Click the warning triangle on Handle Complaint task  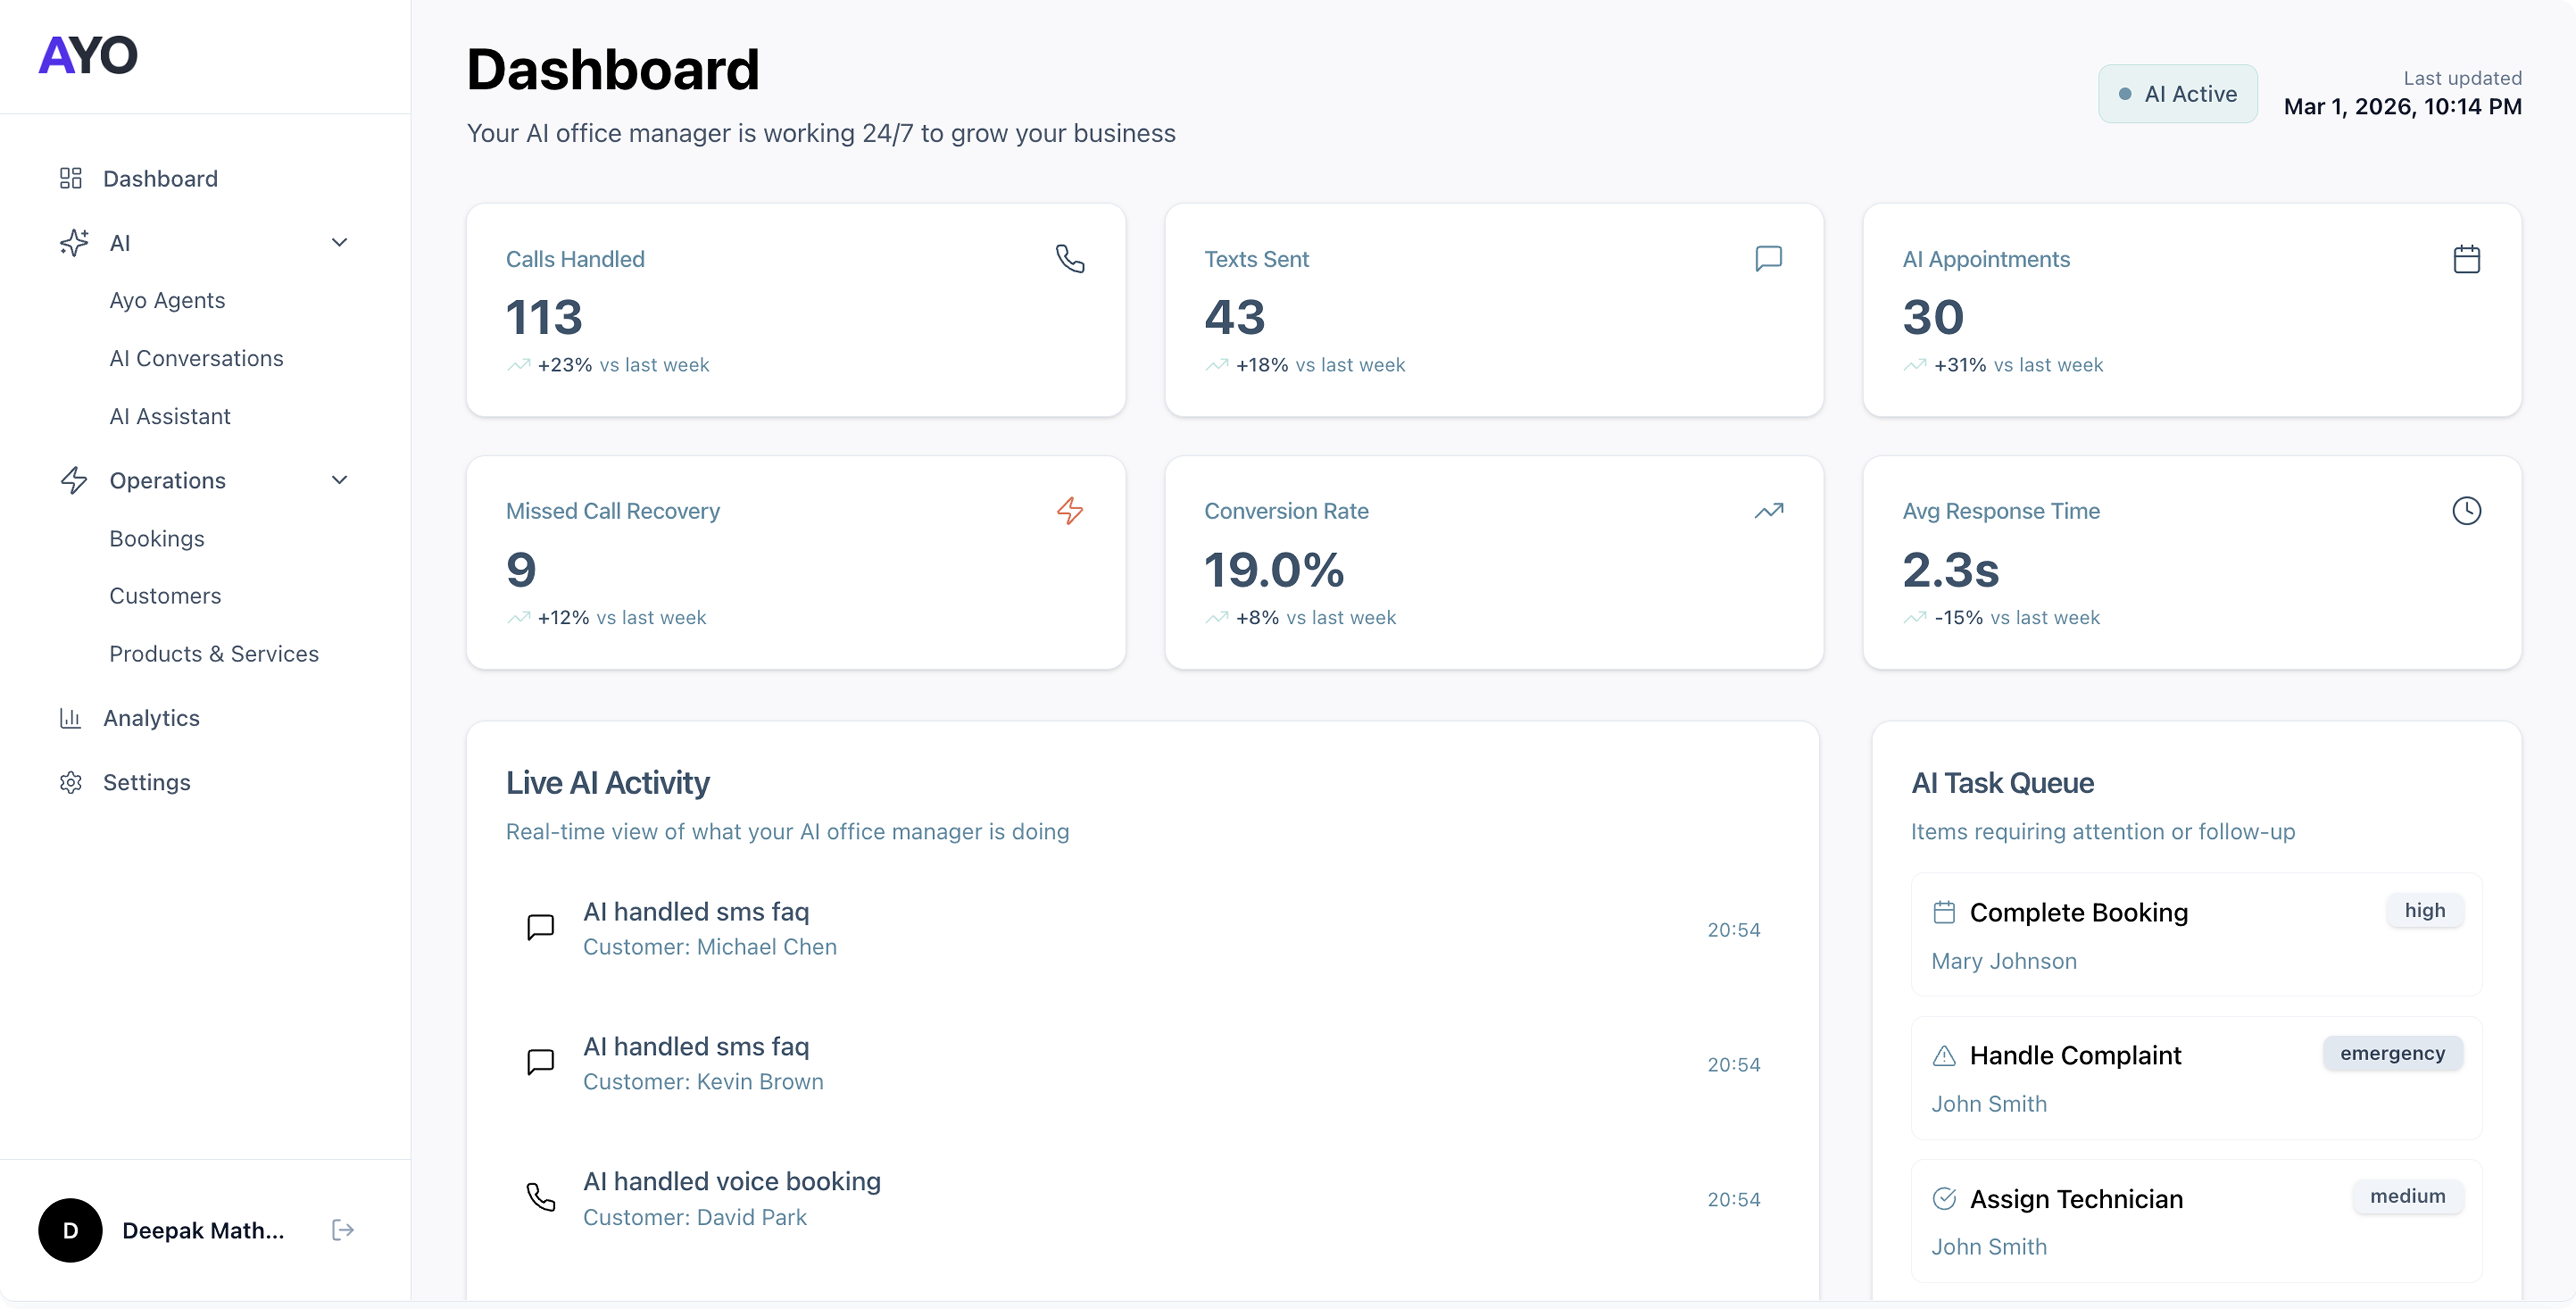(x=1944, y=1056)
